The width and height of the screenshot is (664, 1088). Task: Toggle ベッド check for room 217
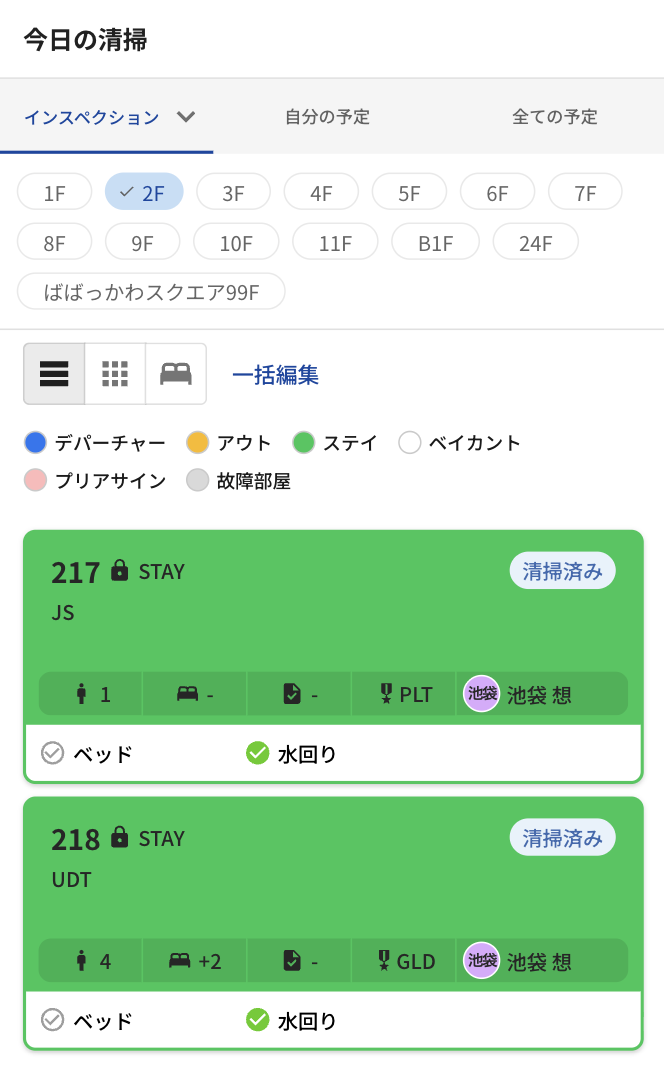click(x=53, y=753)
